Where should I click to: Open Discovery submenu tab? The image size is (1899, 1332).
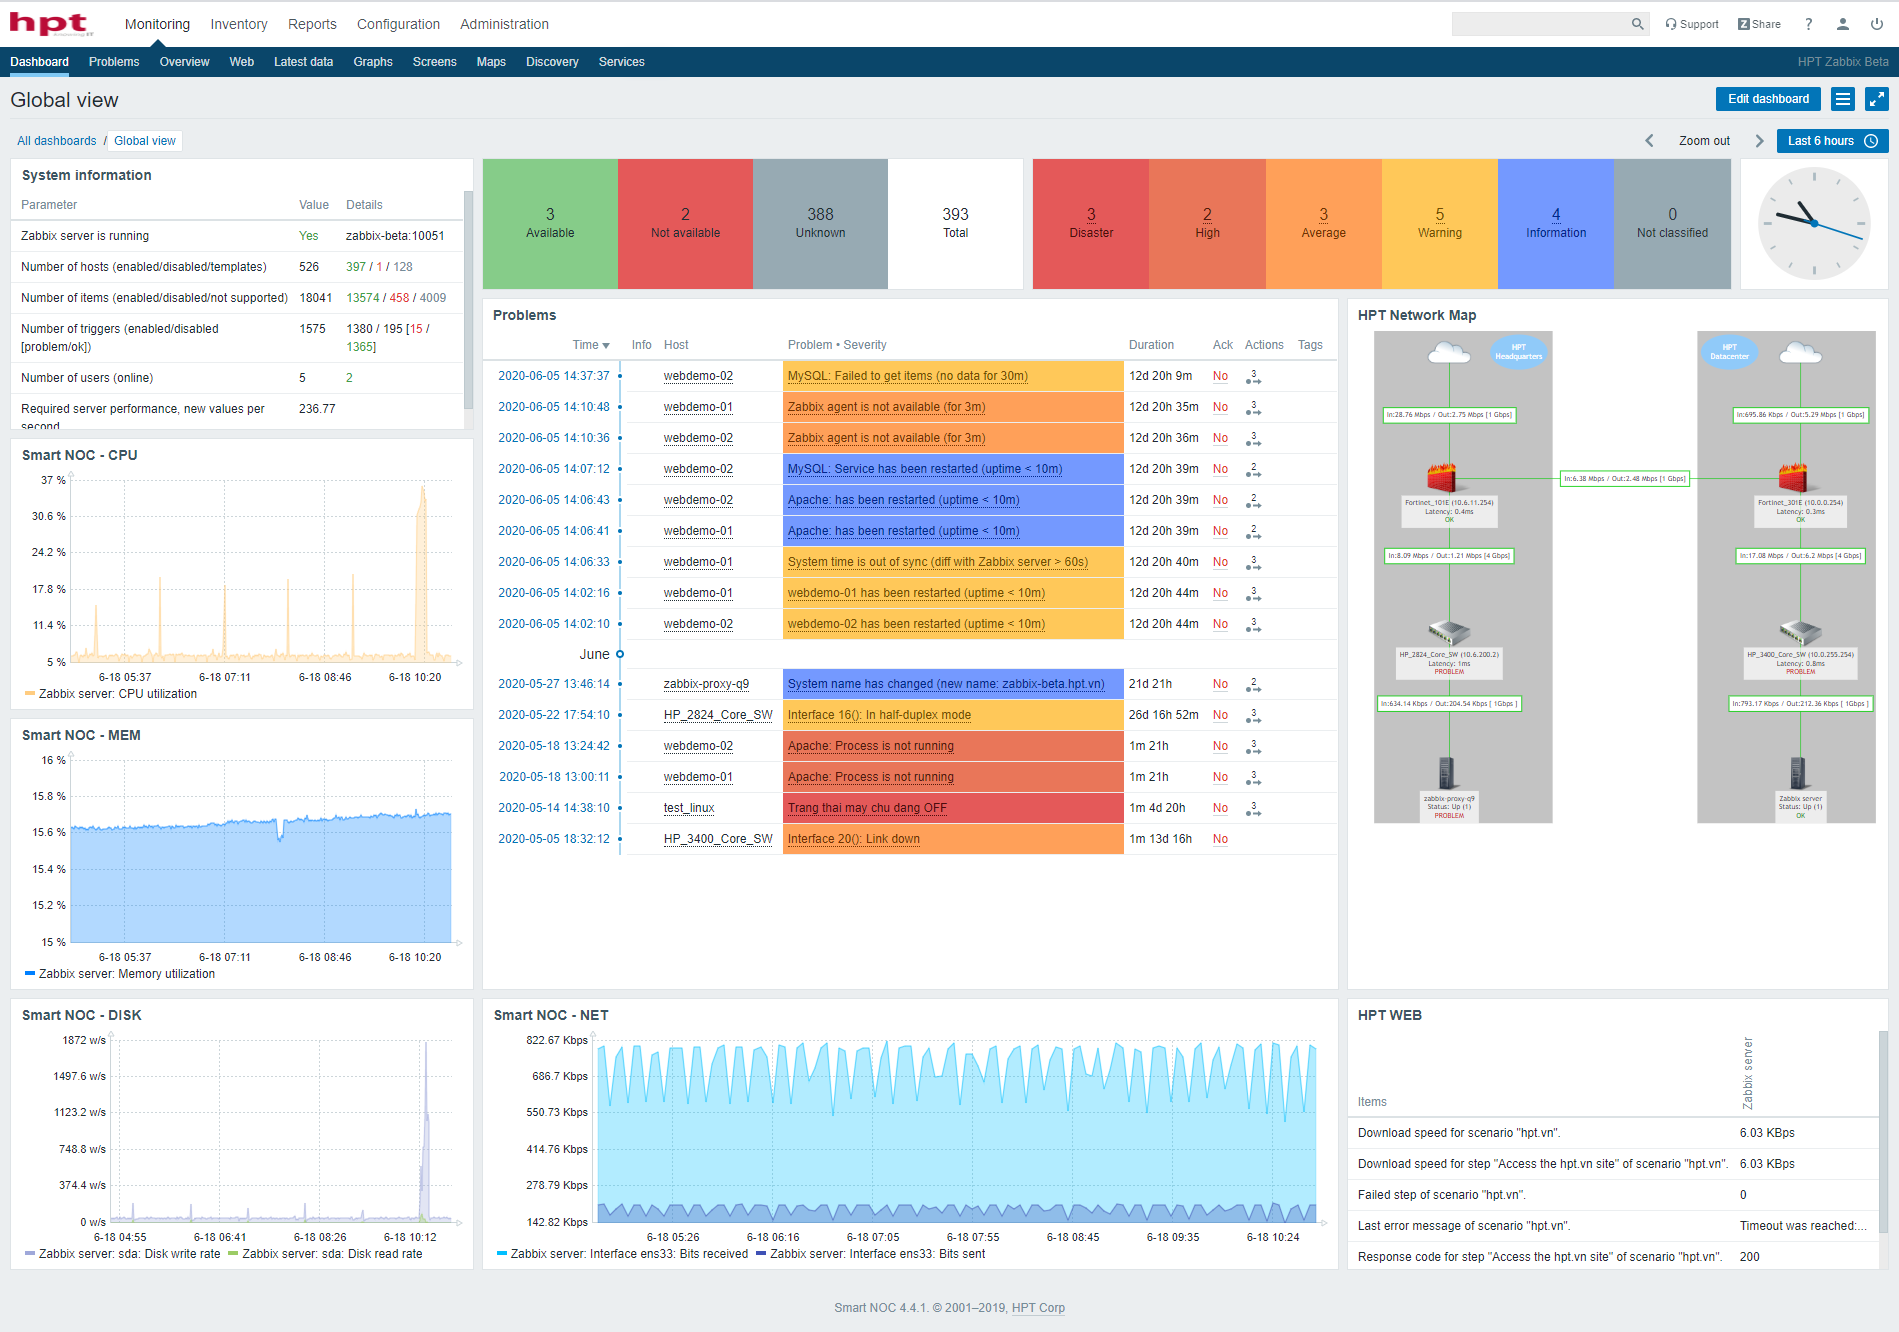(x=552, y=62)
